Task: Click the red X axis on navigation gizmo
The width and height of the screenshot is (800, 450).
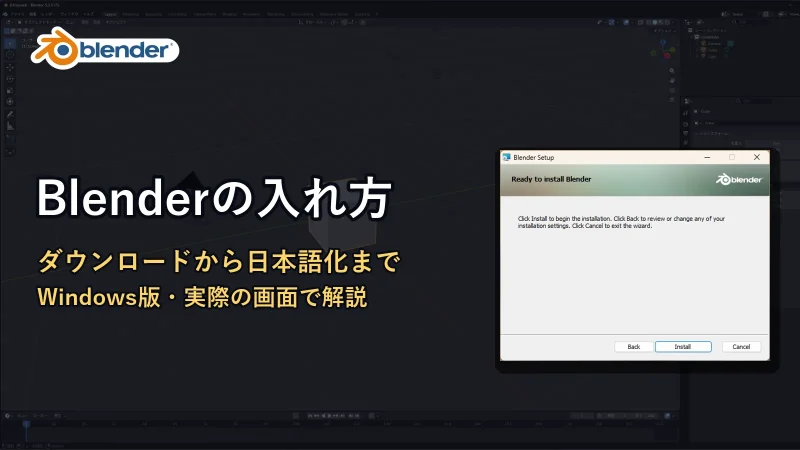Action: (x=667, y=56)
